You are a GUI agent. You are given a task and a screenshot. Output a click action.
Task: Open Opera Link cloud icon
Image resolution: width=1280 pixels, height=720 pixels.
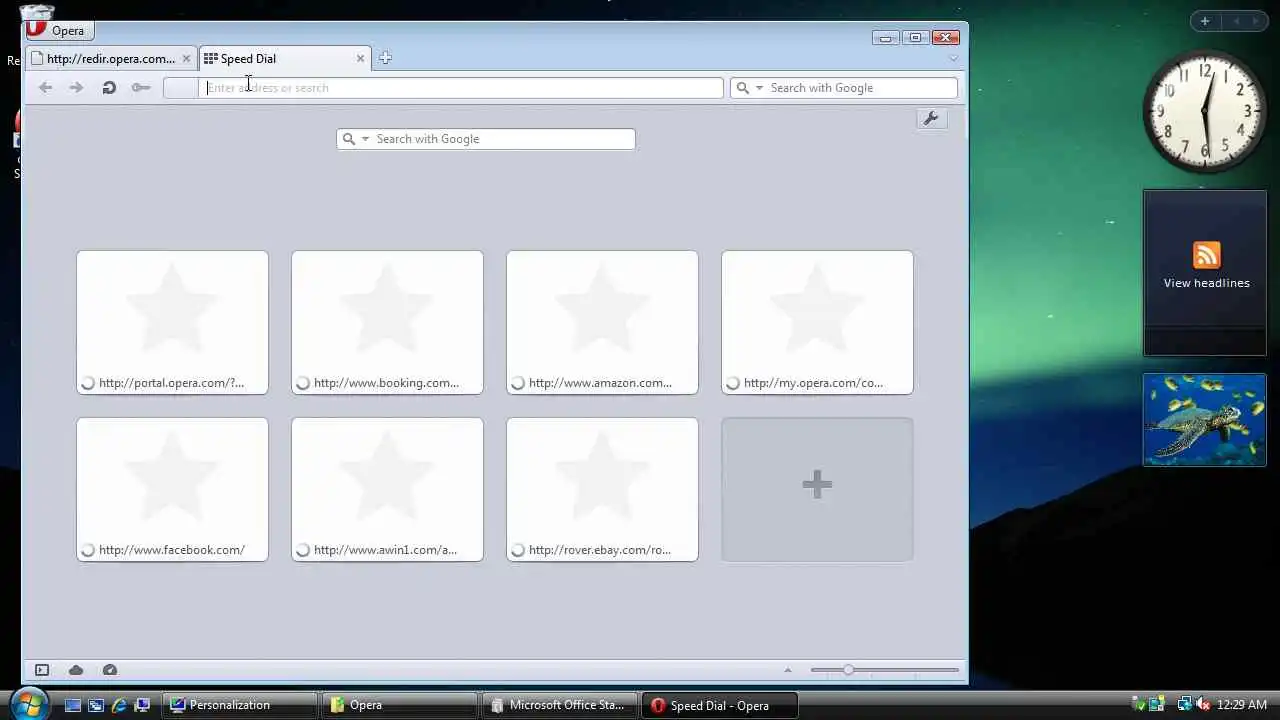point(76,670)
